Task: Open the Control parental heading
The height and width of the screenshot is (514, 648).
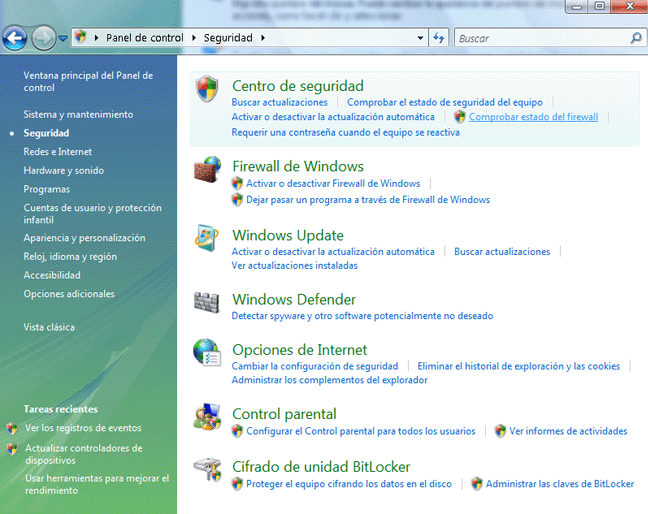Action: pyautogui.click(x=284, y=414)
